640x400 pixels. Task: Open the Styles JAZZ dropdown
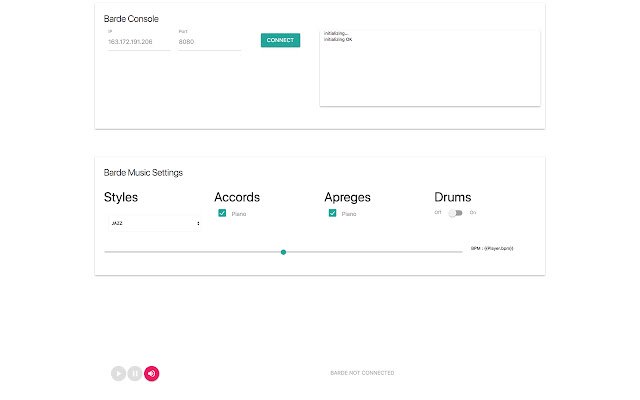pos(153,223)
